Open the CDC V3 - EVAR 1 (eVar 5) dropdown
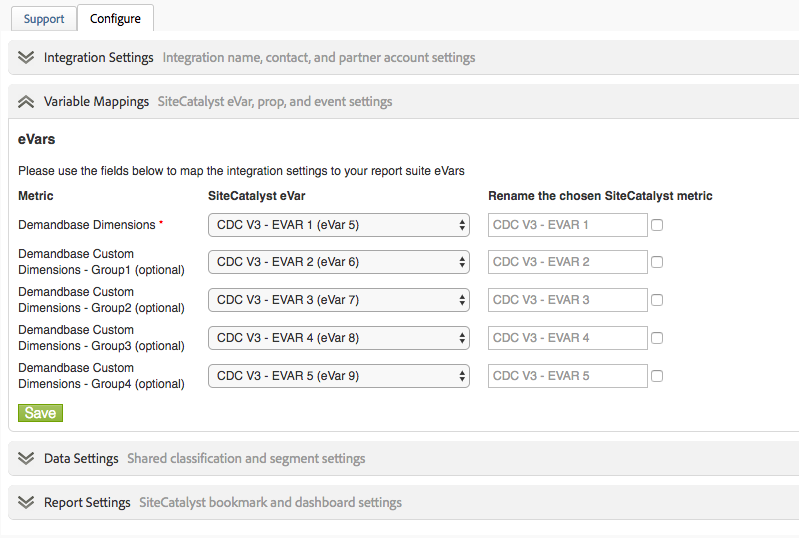The image size is (799, 538). click(x=338, y=225)
